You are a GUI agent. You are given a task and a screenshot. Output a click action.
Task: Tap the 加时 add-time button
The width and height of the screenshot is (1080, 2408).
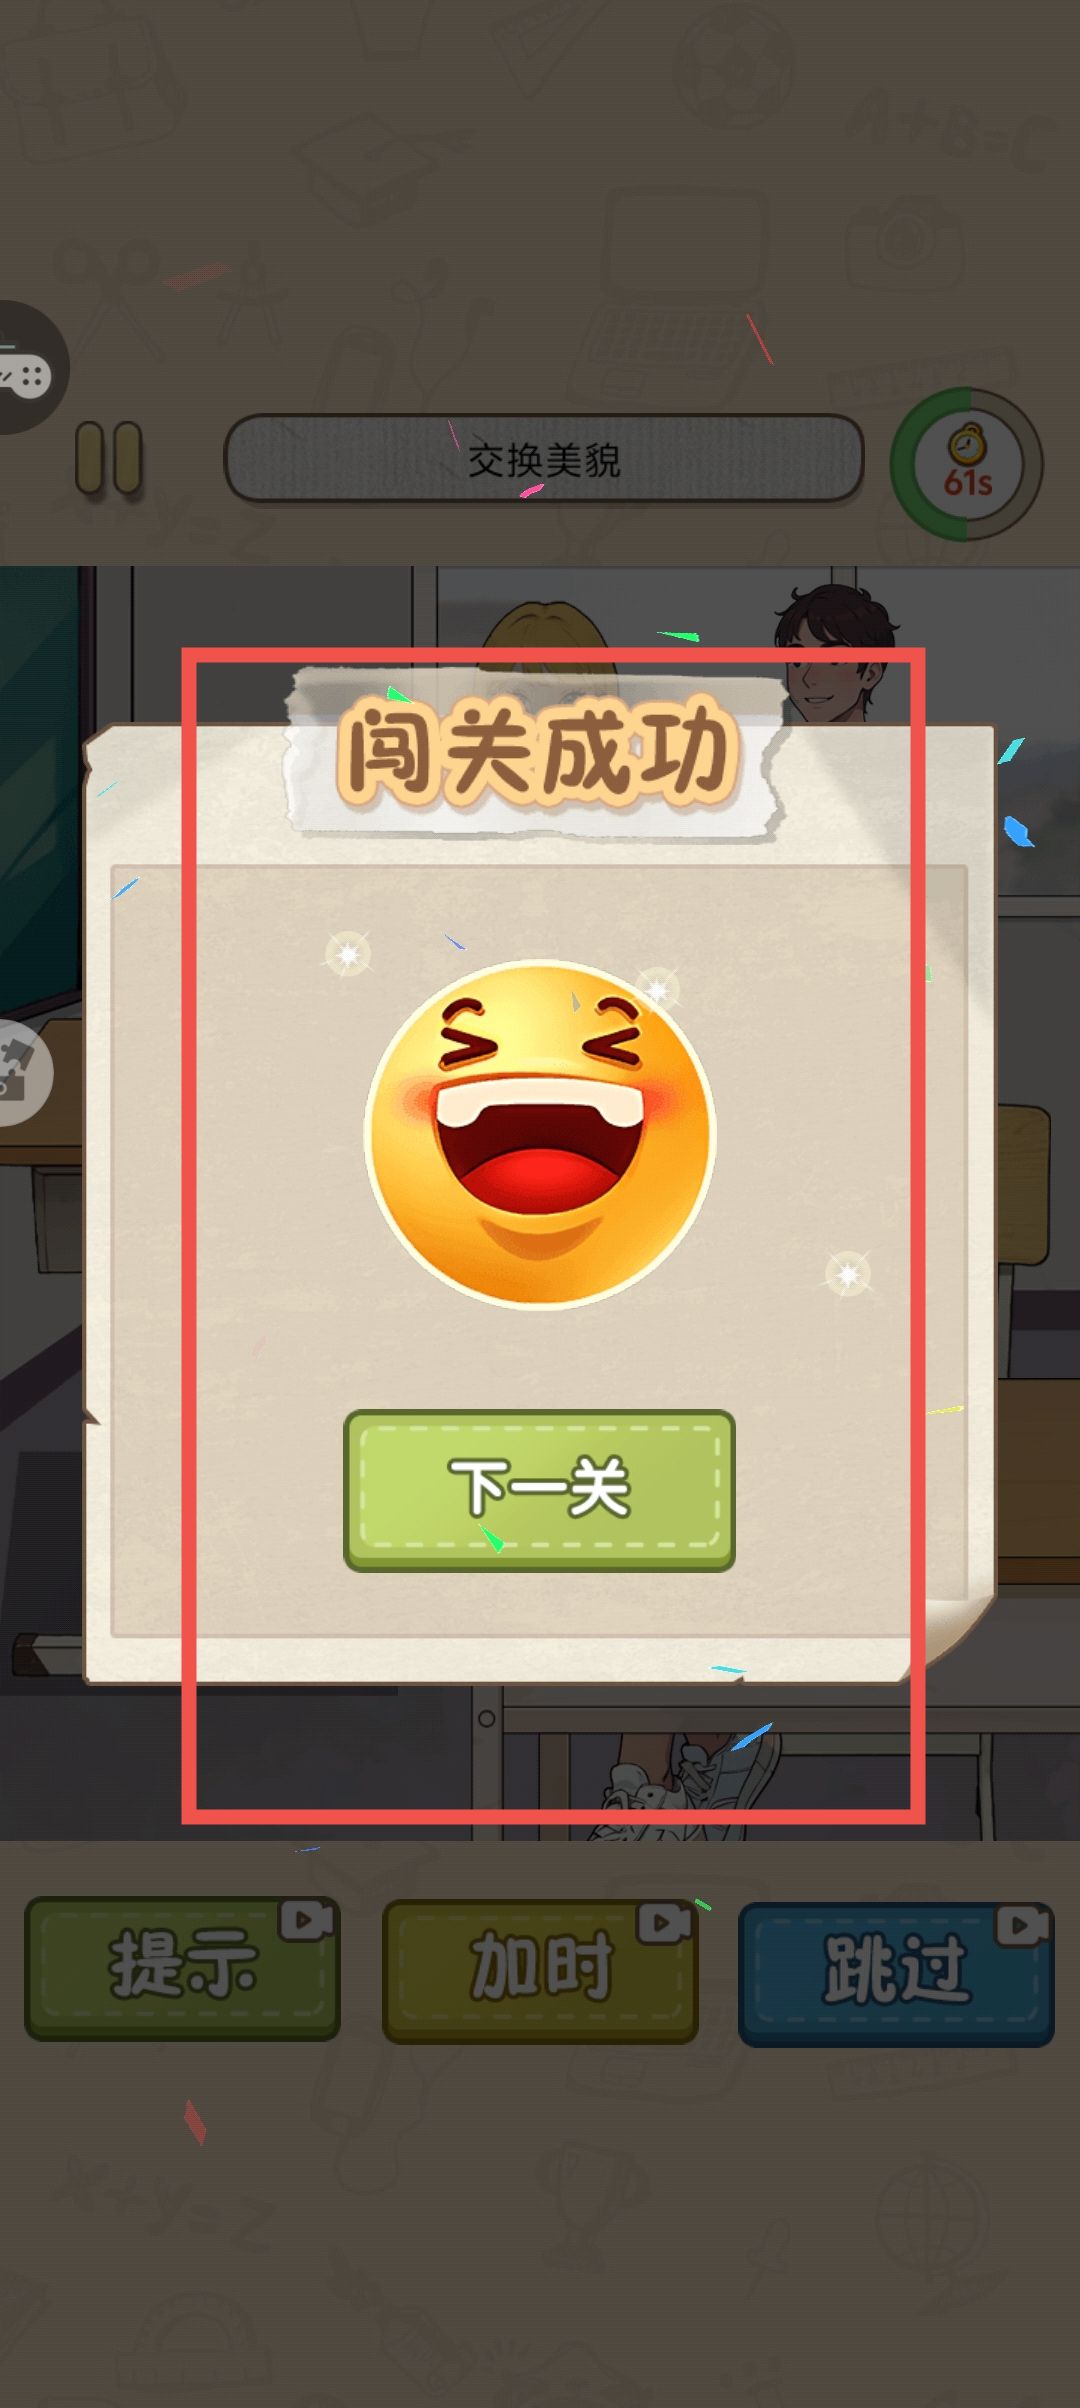[540, 1970]
